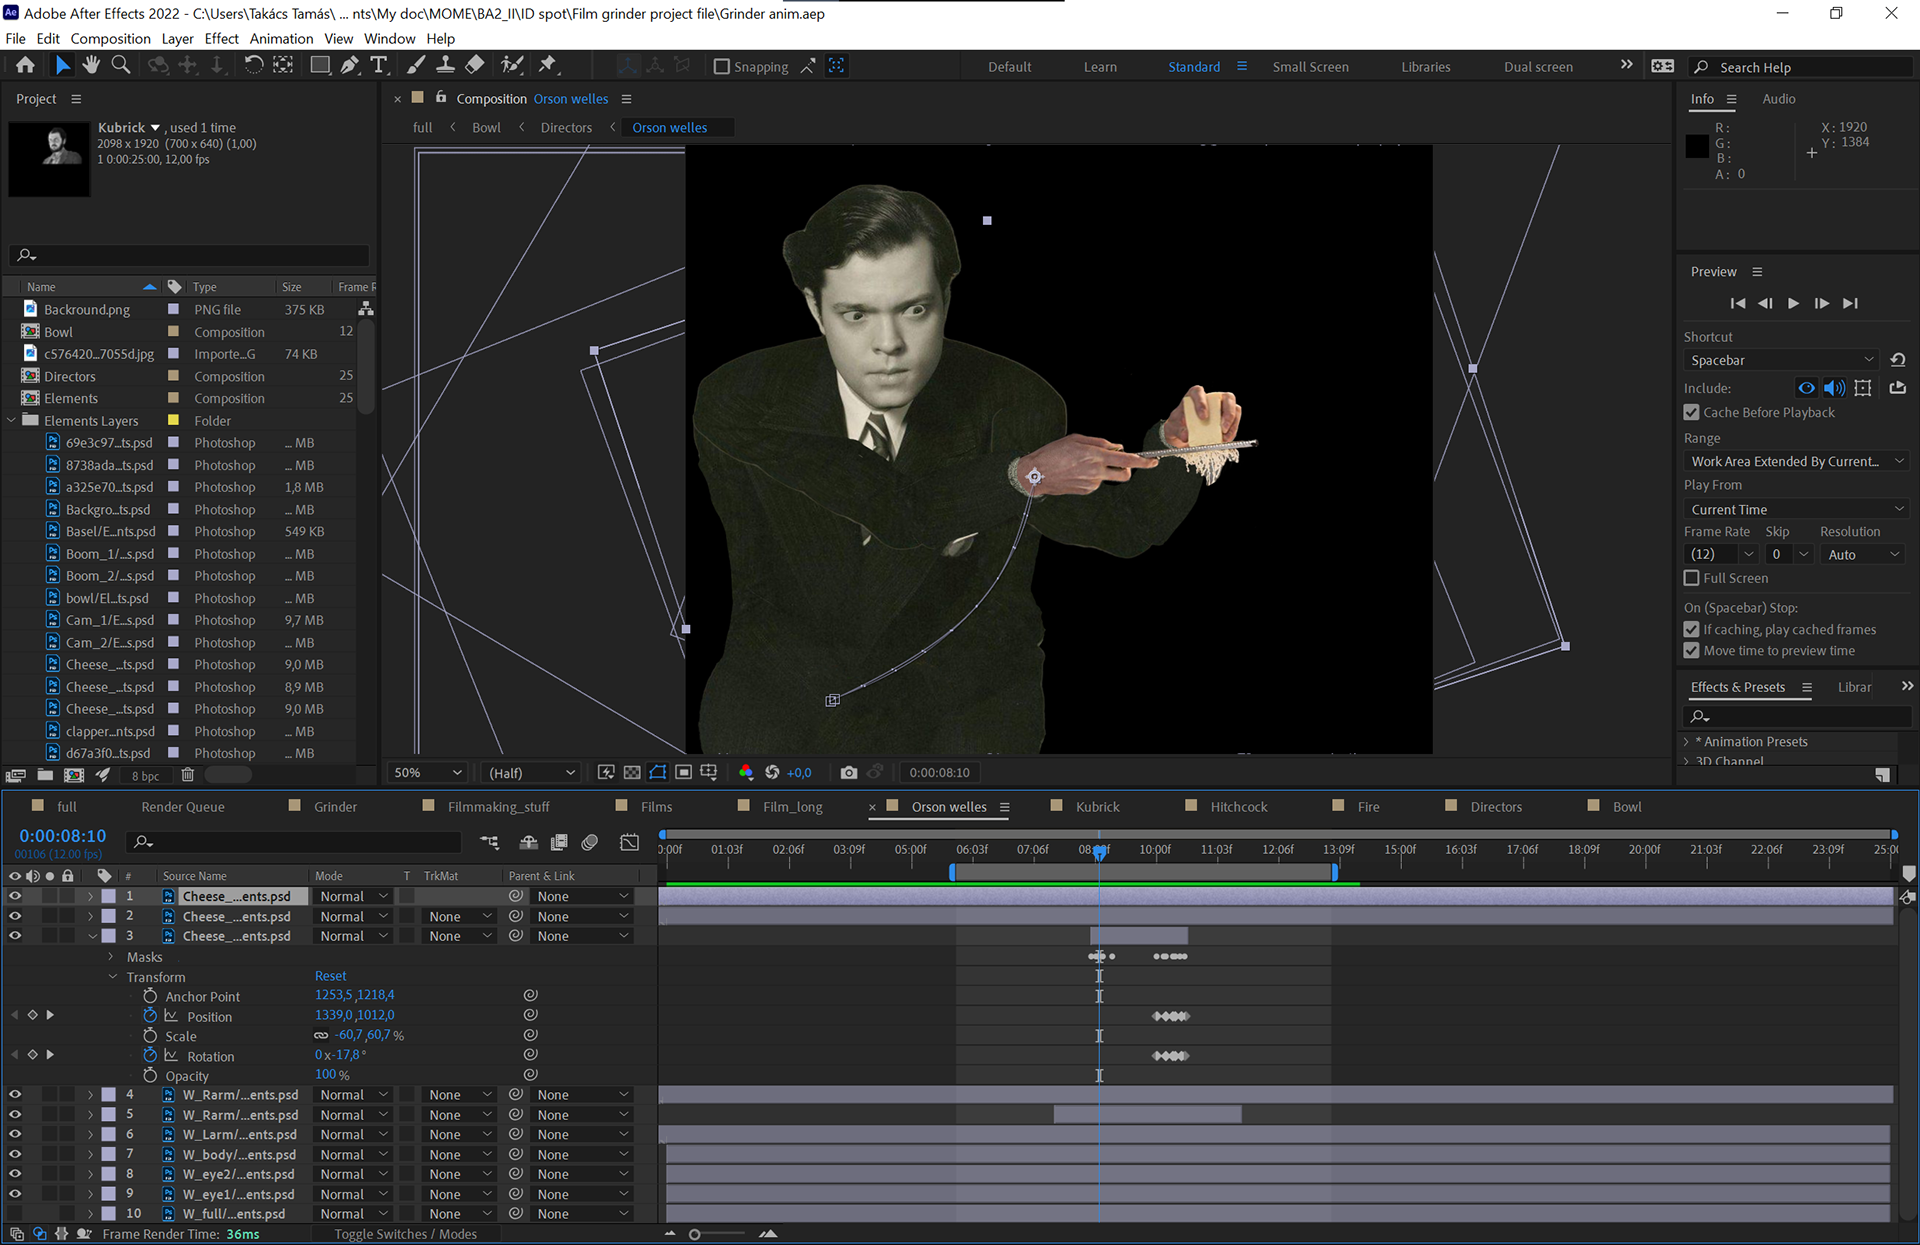Play the preview with play button
Screen dimensions: 1920x1245
pyautogui.click(x=1793, y=303)
